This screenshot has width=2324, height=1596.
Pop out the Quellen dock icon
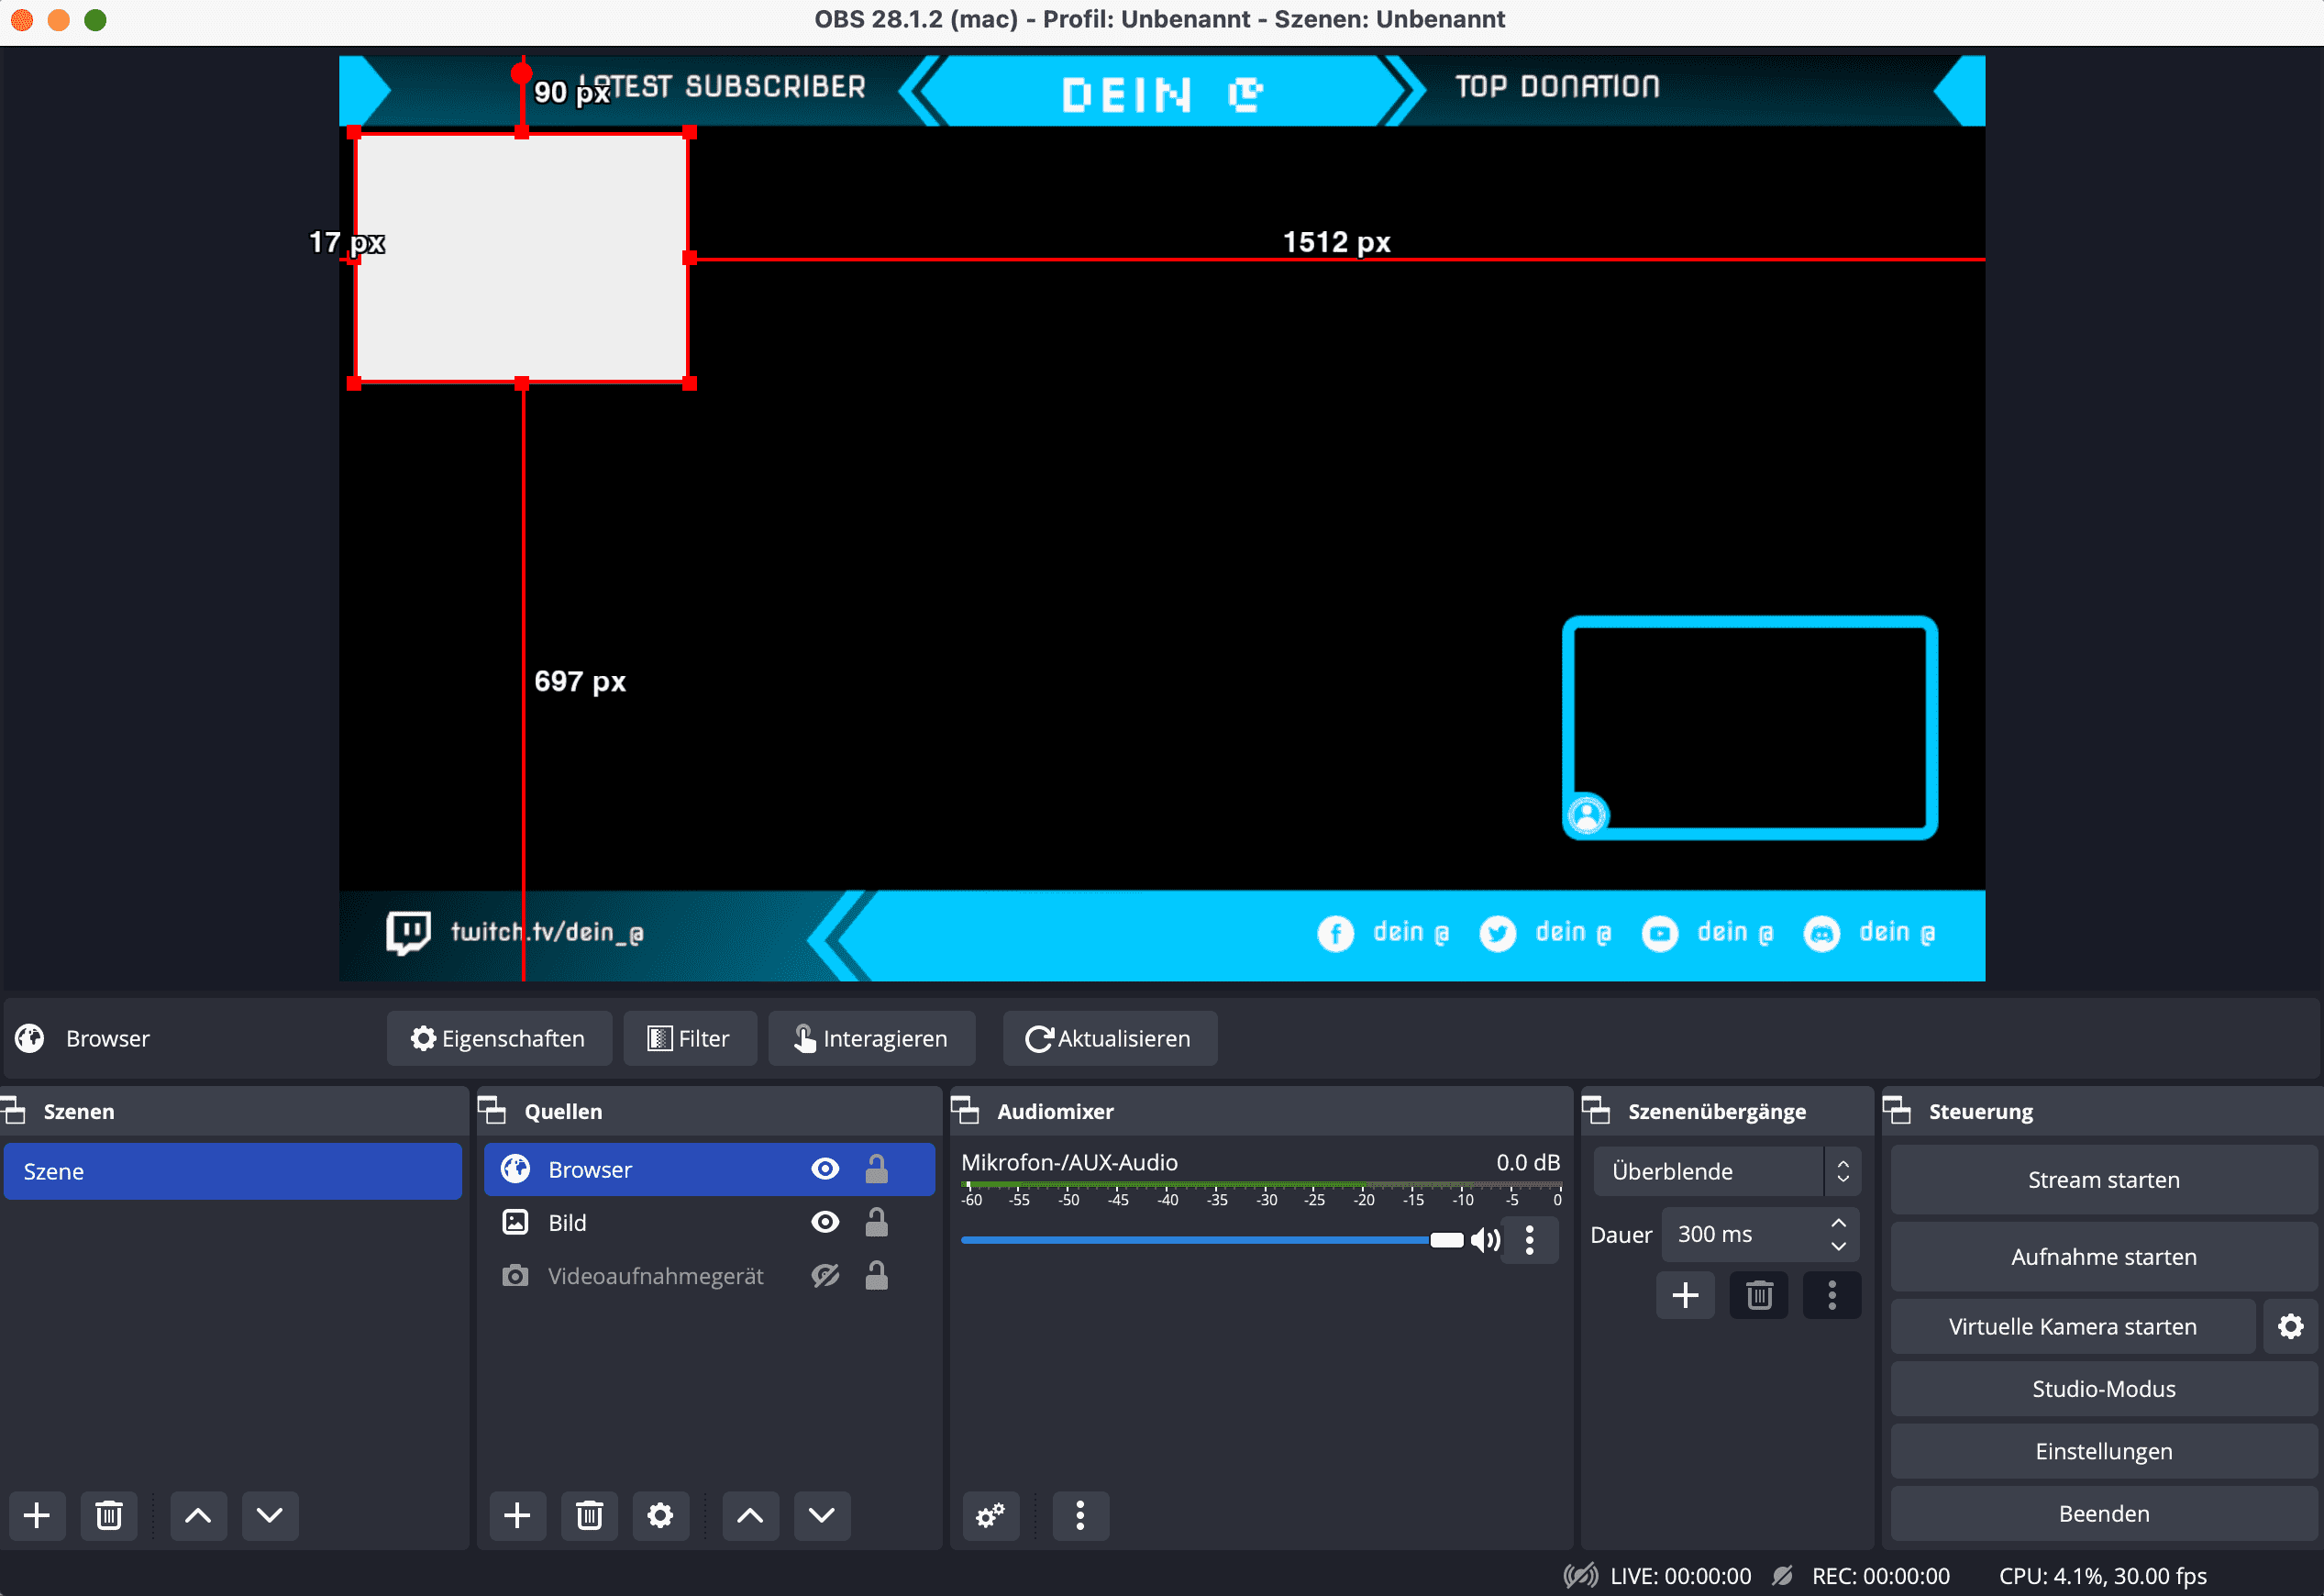click(x=492, y=1110)
